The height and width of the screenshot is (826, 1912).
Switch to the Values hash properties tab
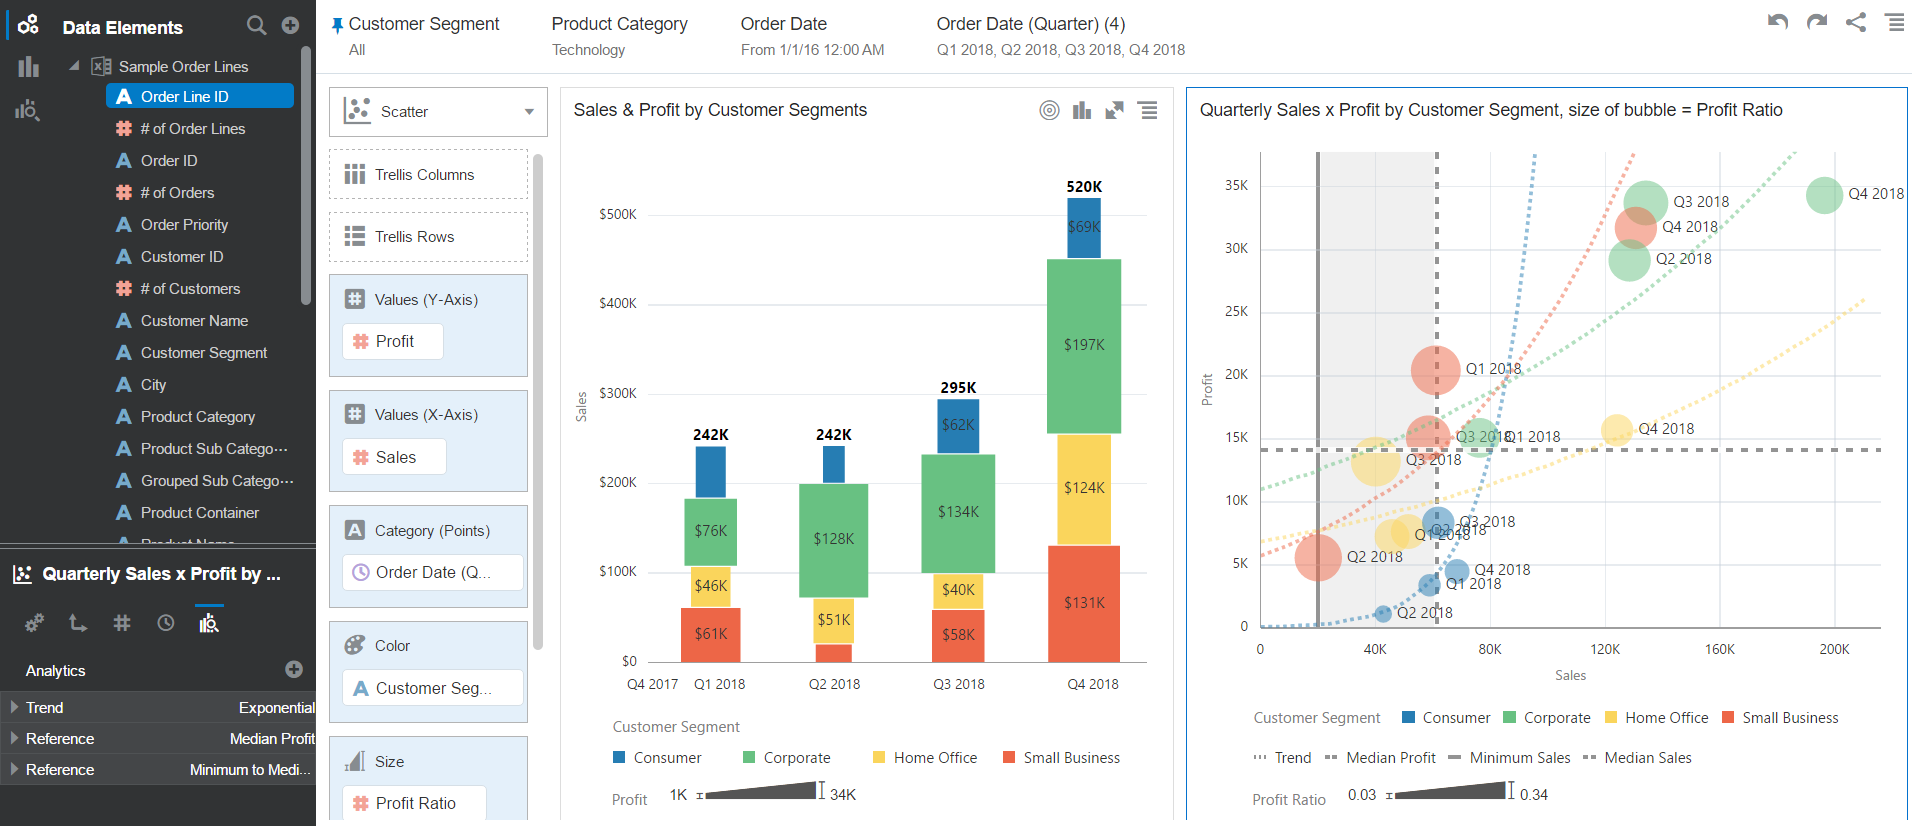[122, 623]
